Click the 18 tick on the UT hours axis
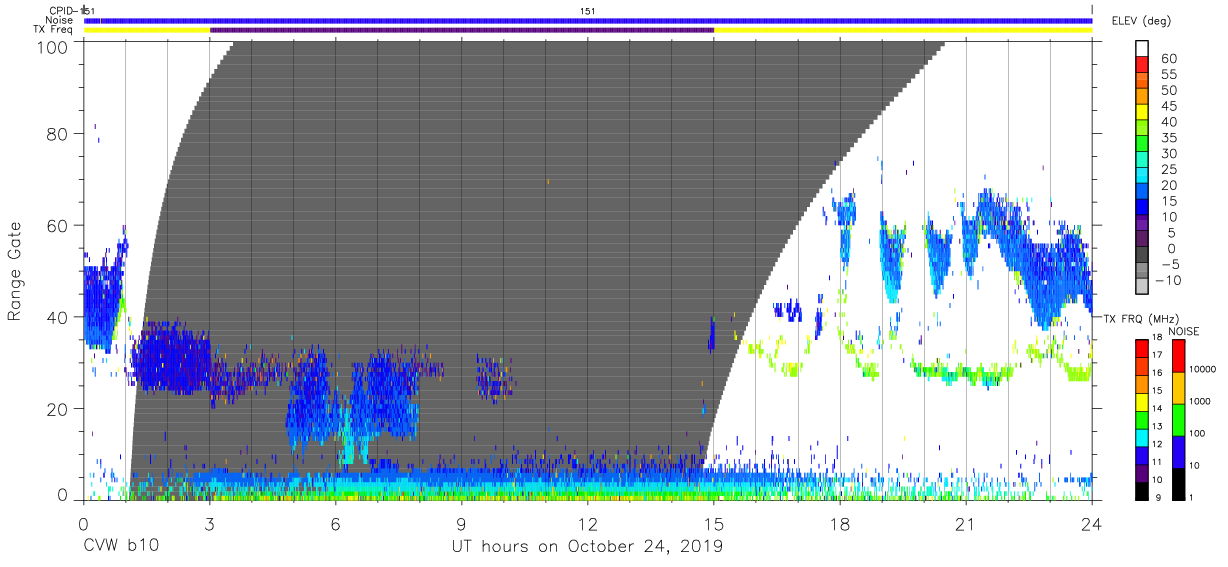 point(840,523)
